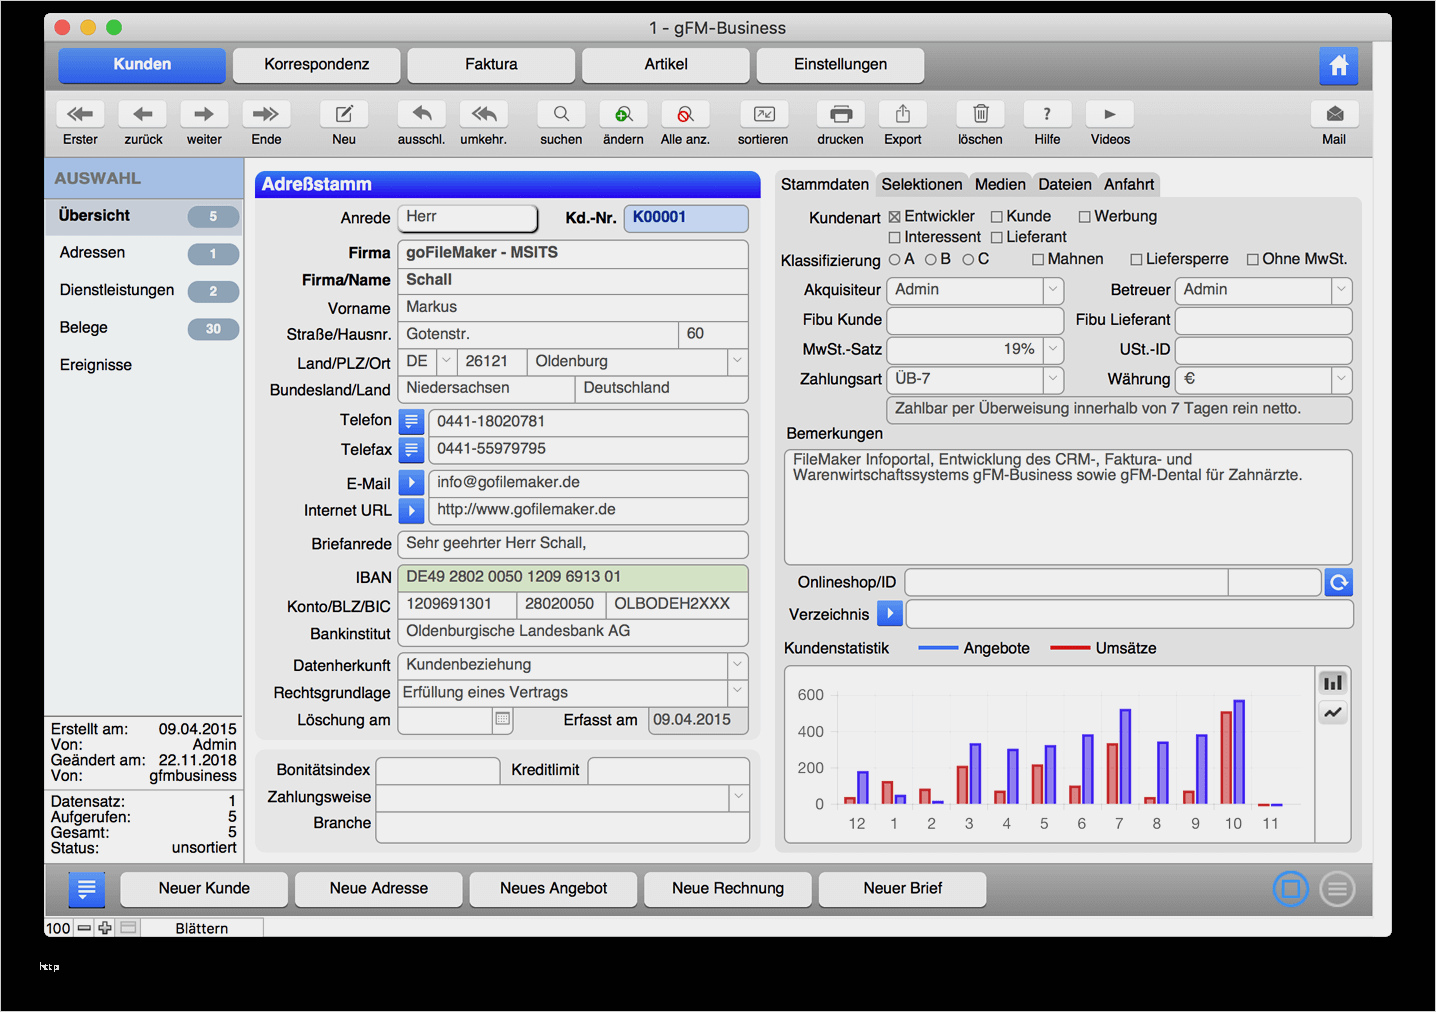
Task: Click the Kreditlimit input field
Action: 668,770
